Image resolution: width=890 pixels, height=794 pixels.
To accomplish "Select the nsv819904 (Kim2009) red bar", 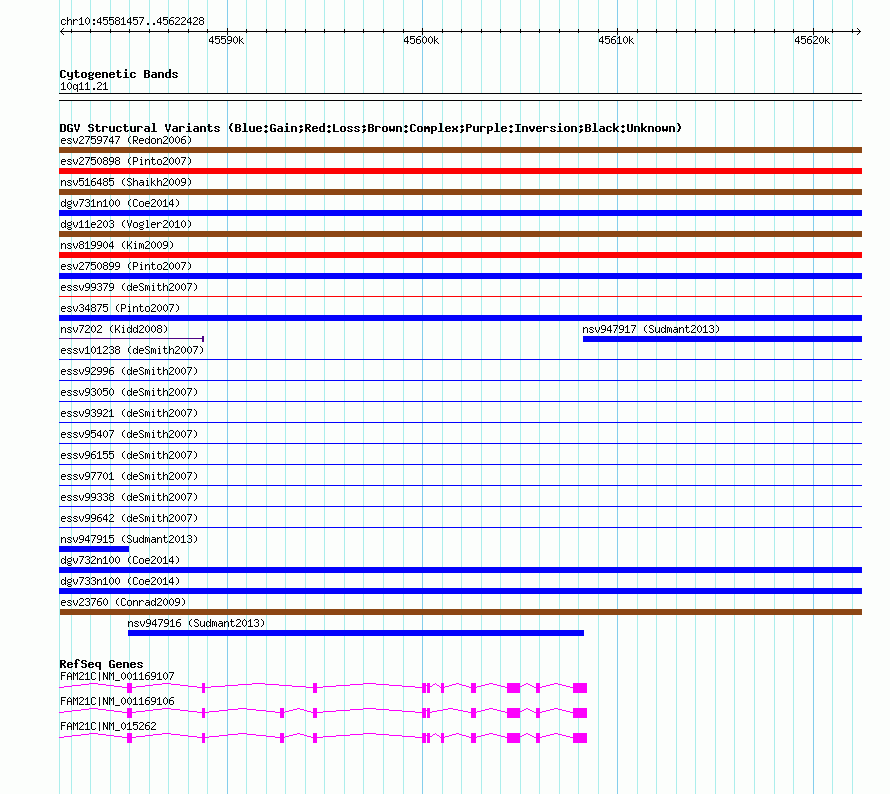I will tap(460, 255).
